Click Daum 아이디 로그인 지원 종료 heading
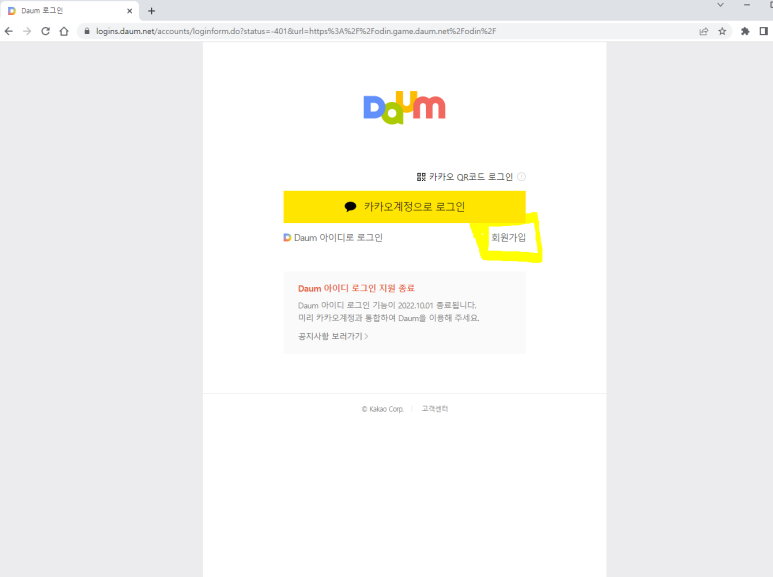Screen dimensions: 773x577 356,288
